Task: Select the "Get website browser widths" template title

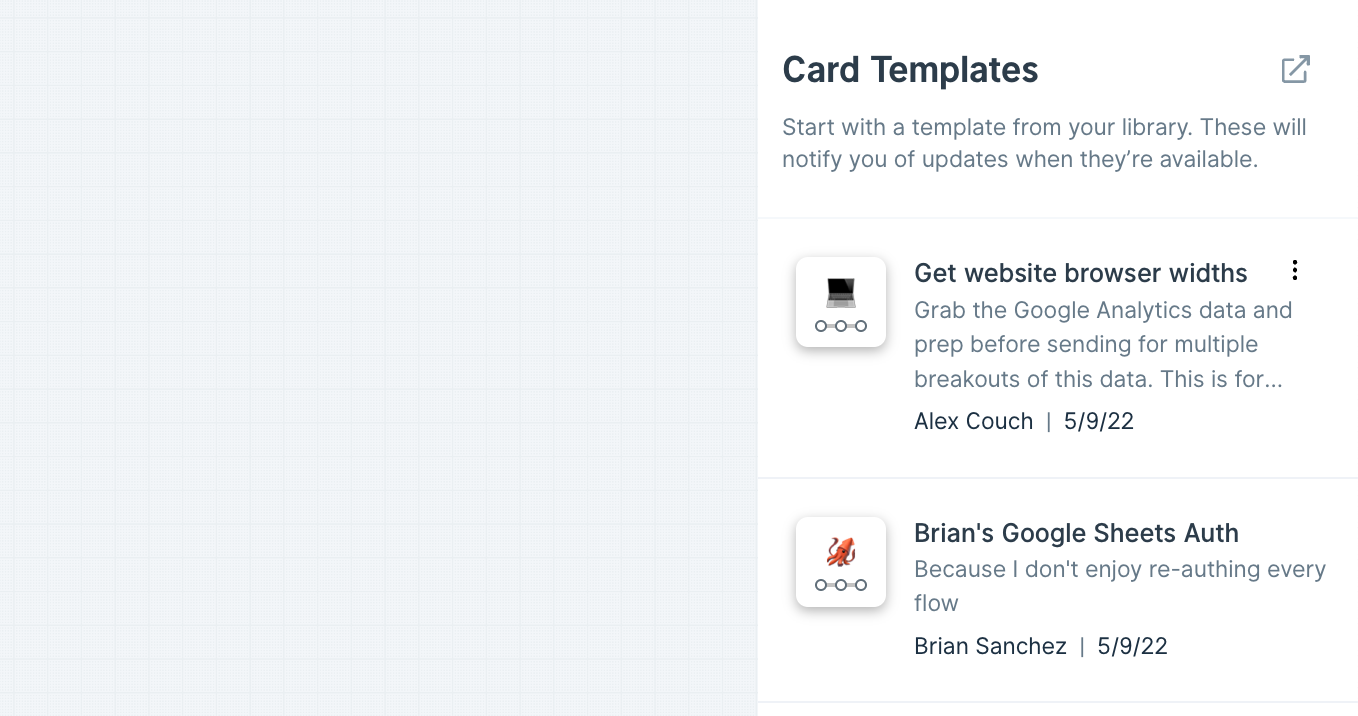Action: click(x=1080, y=273)
